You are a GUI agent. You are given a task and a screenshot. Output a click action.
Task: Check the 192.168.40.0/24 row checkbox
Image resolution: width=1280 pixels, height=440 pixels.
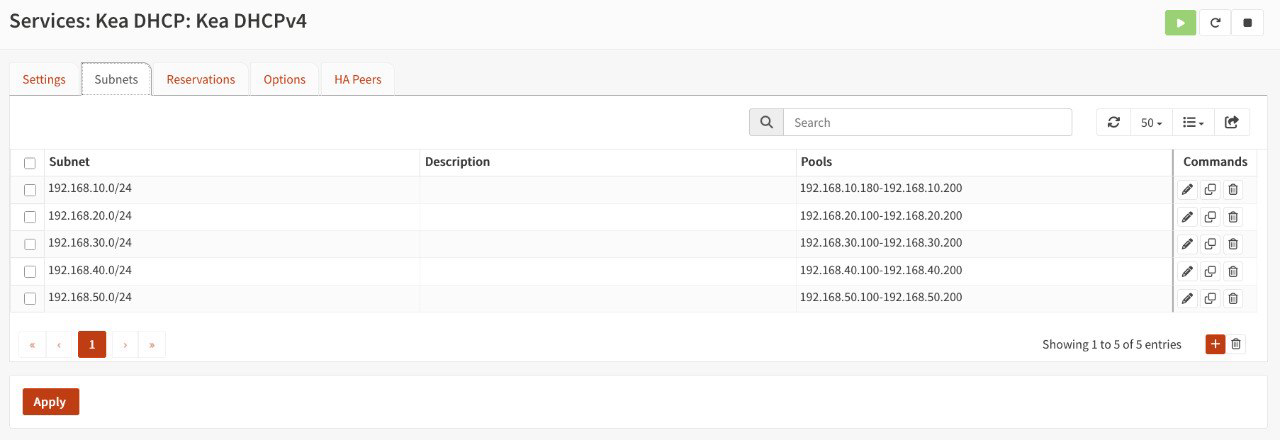(30, 271)
